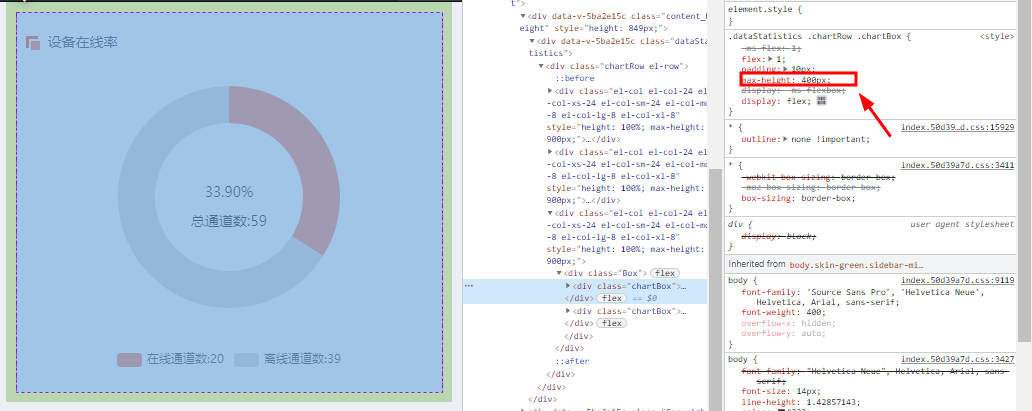This screenshot has width=1032, height=411.
Task: Click the box-sizing: border-box declaration
Action: (x=798, y=198)
